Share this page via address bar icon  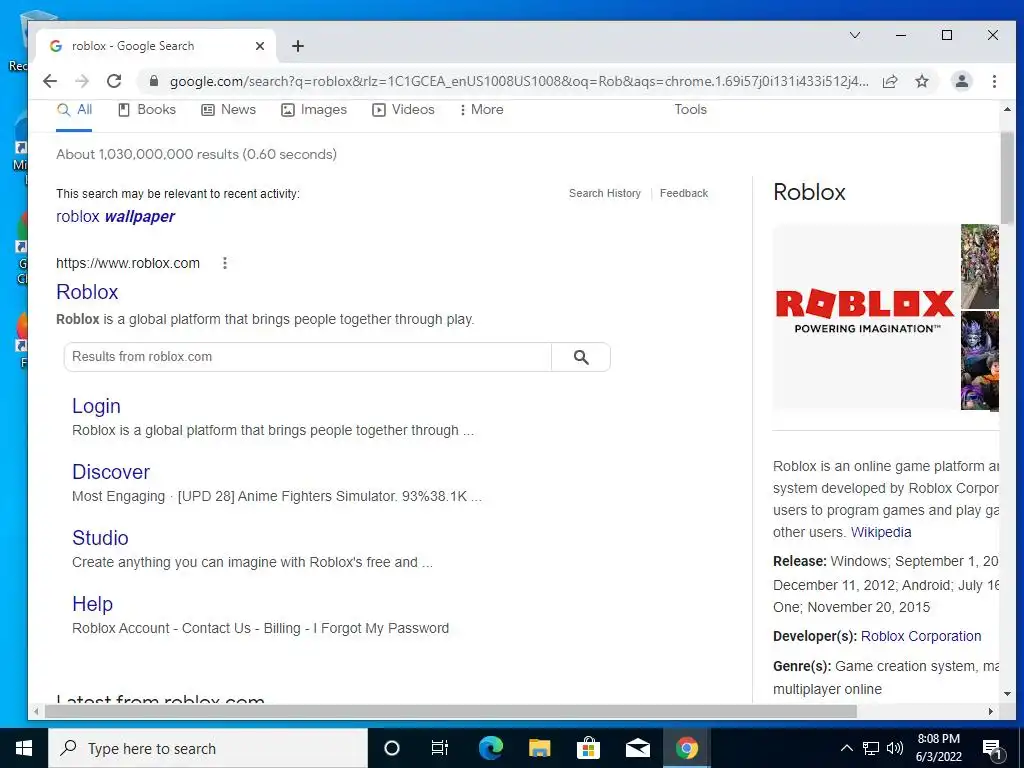(x=889, y=81)
